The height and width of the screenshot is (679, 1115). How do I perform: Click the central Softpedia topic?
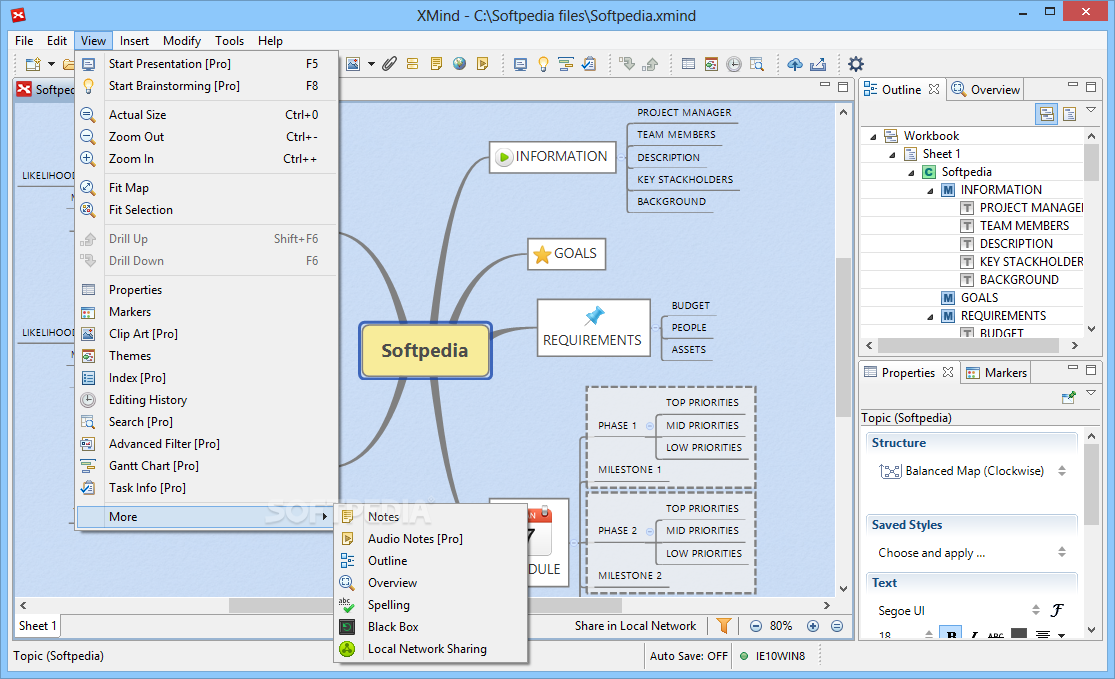[425, 351]
